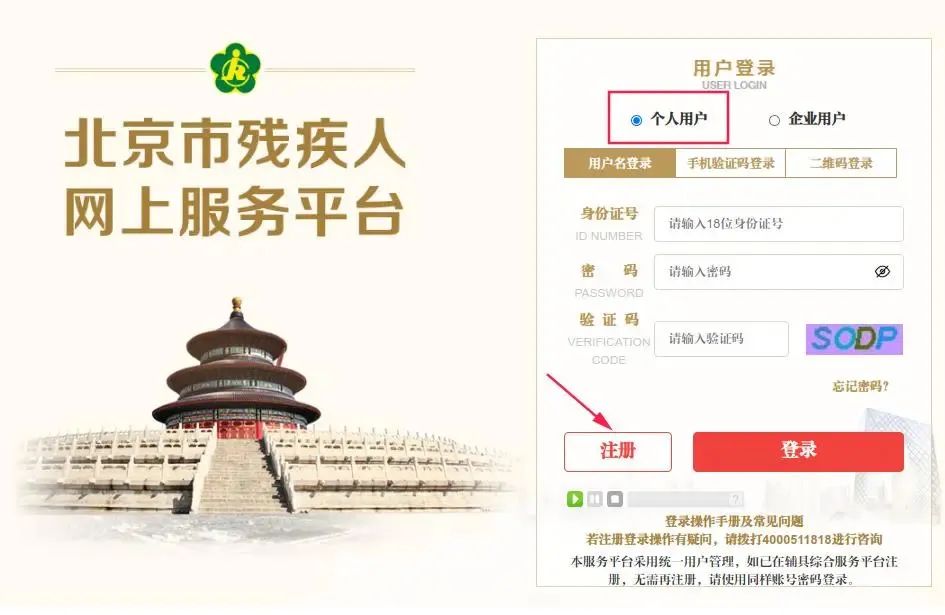
Task: Click the 身份证号 input field
Action: pyautogui.click(x=779, y=224)
